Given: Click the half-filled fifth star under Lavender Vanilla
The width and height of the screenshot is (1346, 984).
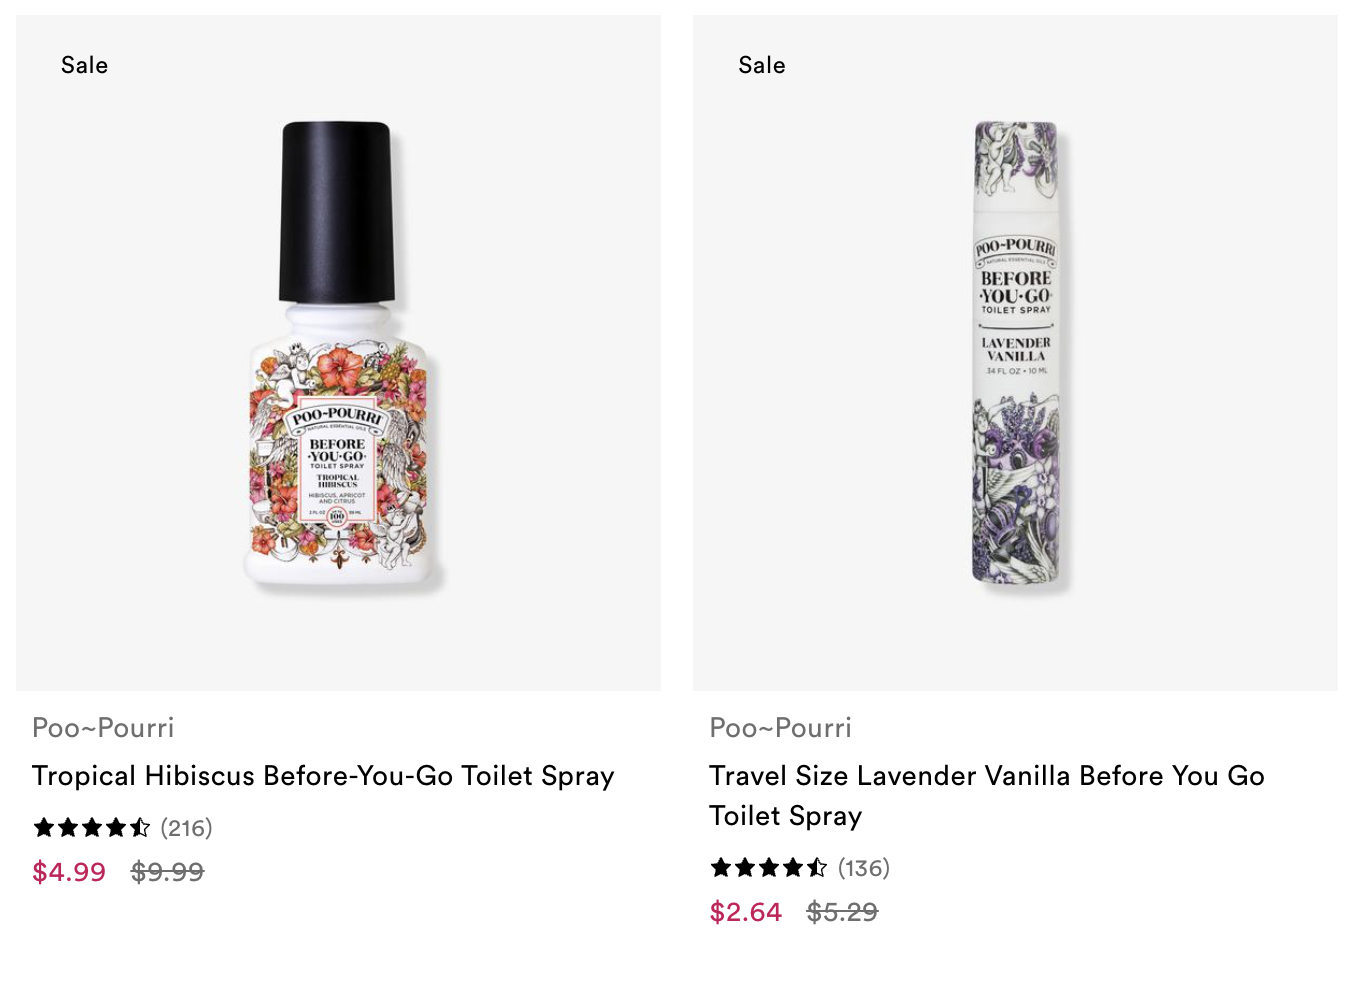Looking at the screenshot, I should tap(817, 868).
